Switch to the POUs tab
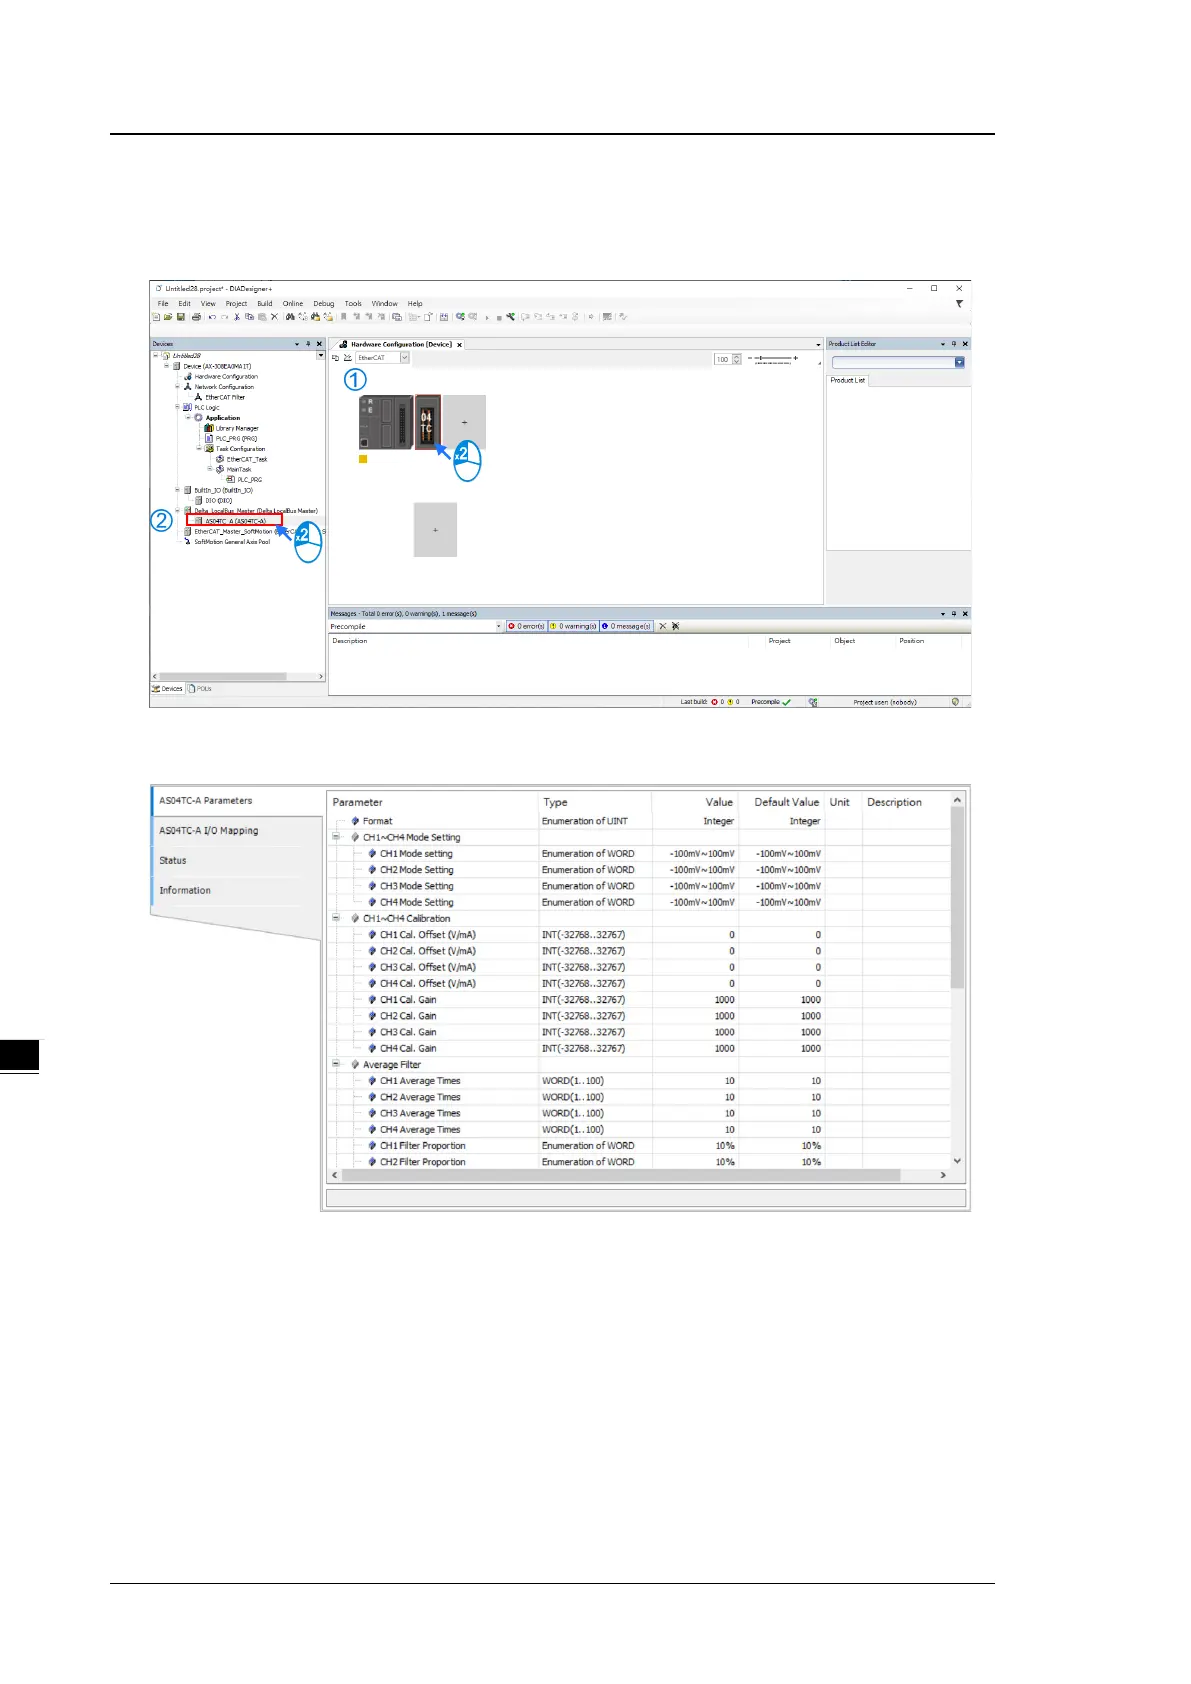 pos(200,688)
